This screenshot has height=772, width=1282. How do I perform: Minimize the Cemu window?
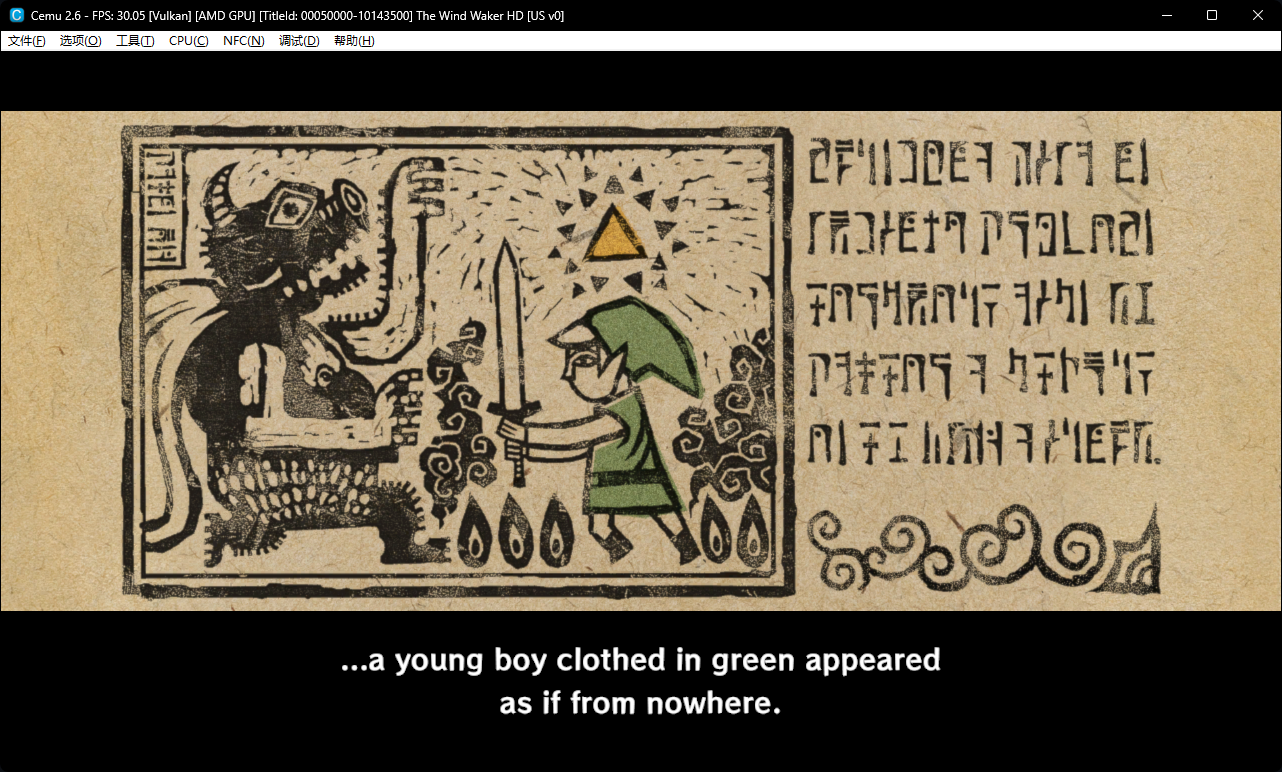[1166, 15]
